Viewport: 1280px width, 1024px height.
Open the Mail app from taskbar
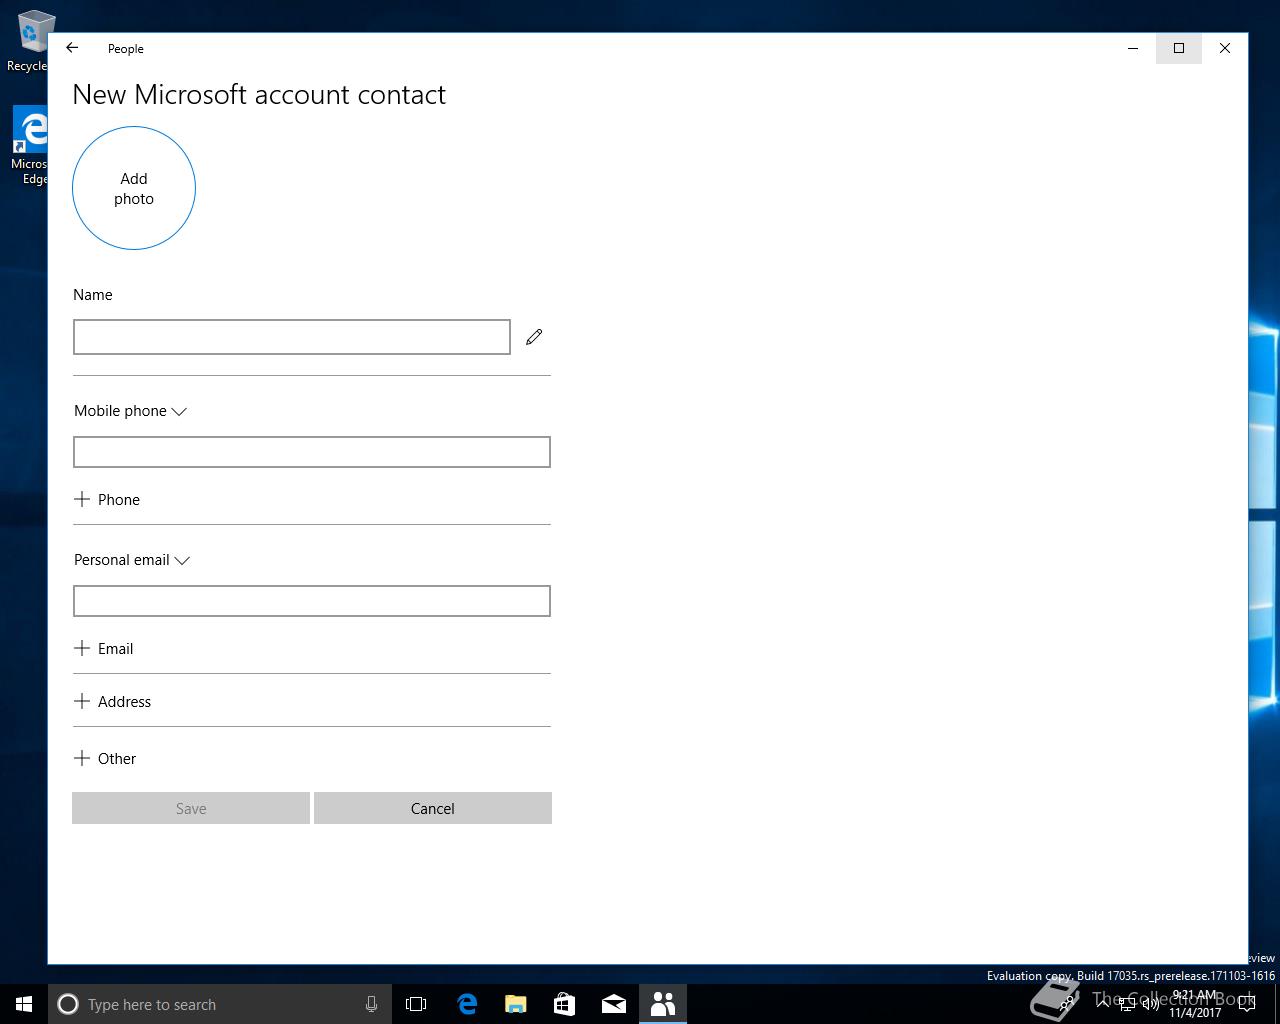(614, 1004)
